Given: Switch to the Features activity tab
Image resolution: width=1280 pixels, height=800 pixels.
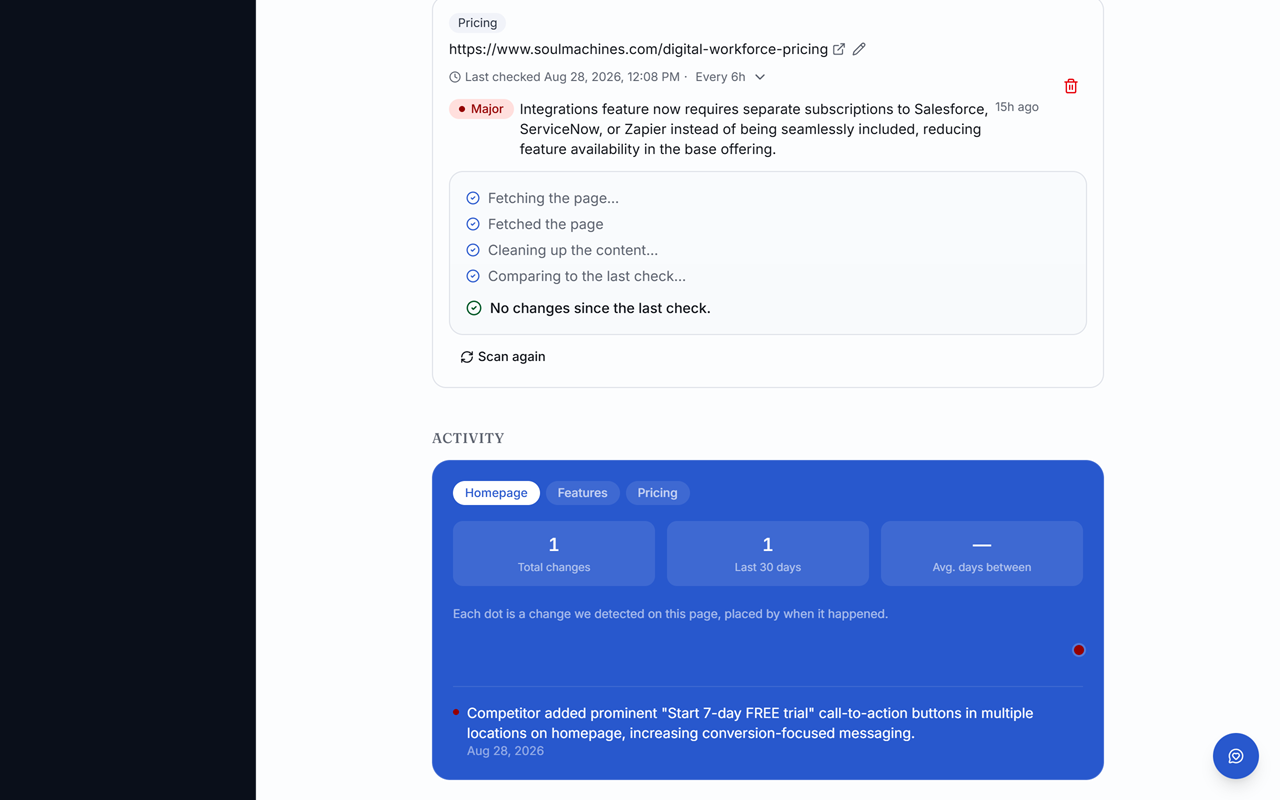Looking at the screenshot, I should [x=583, y=493].
